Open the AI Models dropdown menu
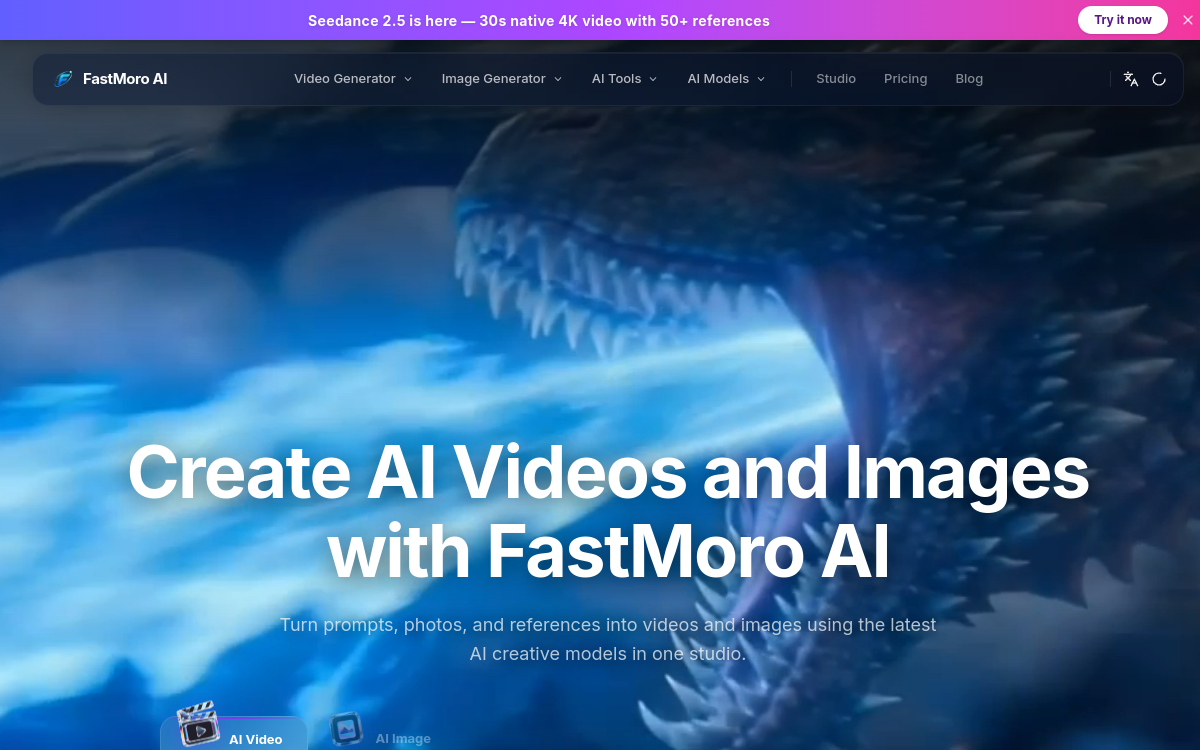1200x750 pixels. point(726,79)
